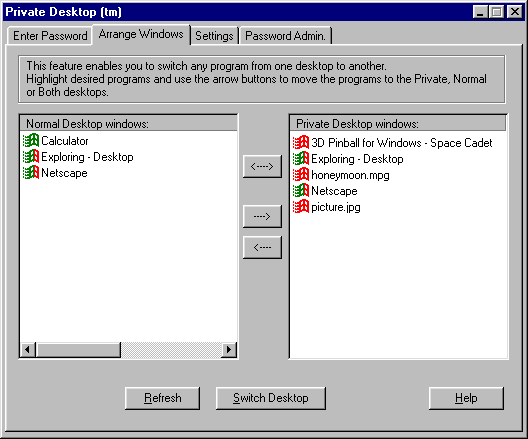Switch to the Settings tab
528x439 pixels.
point(214,36)
